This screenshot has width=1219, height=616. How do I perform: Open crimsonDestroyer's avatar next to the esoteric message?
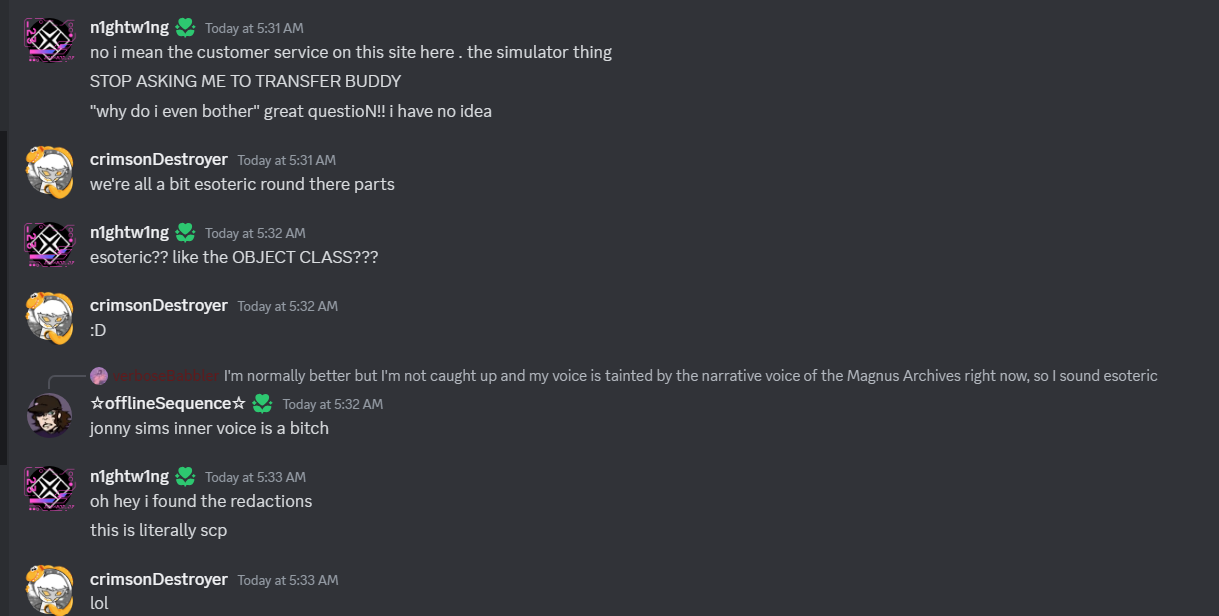pos(49,172)
